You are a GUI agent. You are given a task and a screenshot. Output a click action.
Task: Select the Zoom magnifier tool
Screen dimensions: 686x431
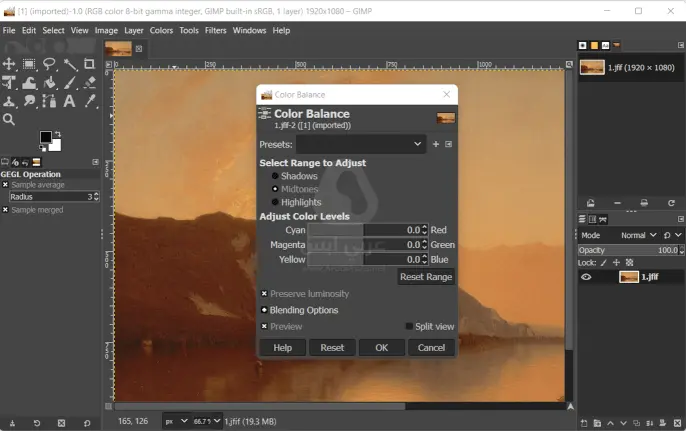pyautogui.click(x=9, y=119)
